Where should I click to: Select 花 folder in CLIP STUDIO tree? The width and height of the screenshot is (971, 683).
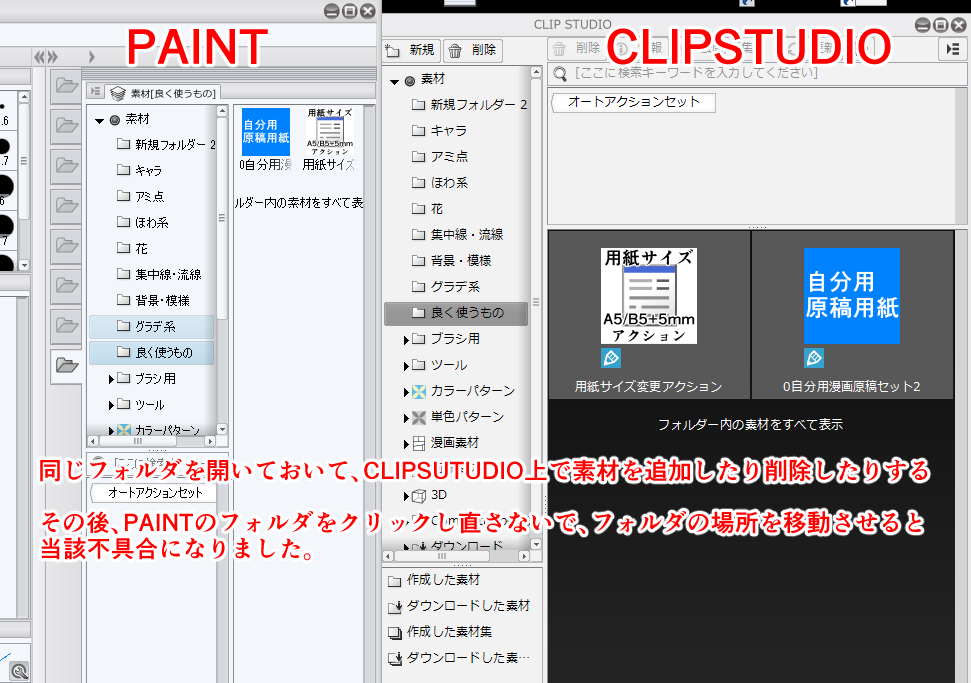point(427,209)
